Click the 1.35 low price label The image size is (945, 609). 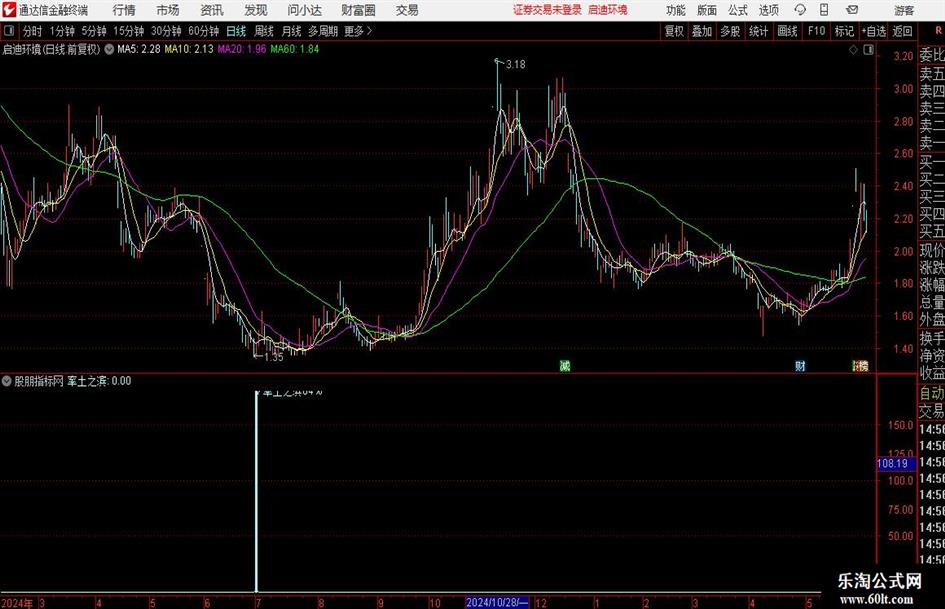tap(273, 357)
